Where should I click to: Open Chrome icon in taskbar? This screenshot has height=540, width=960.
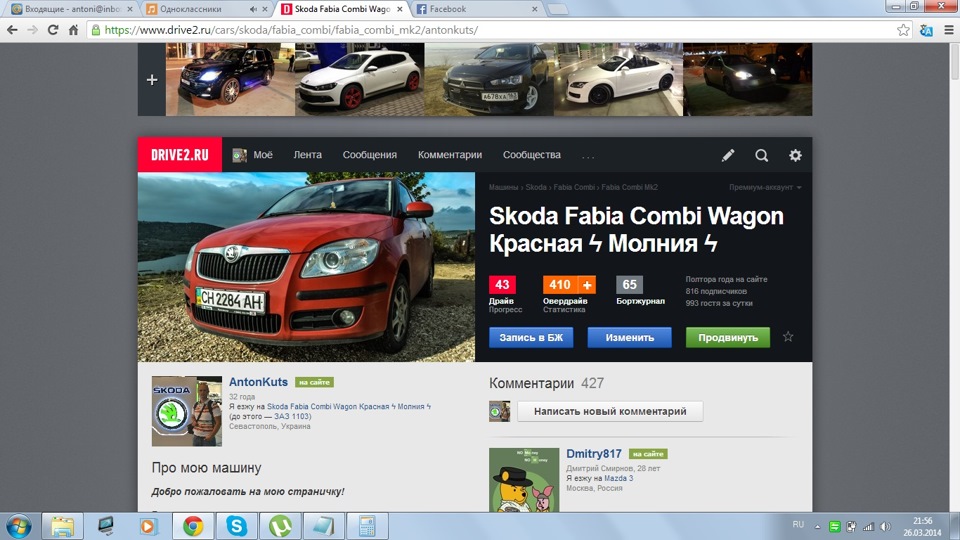(x=193, y=526)
